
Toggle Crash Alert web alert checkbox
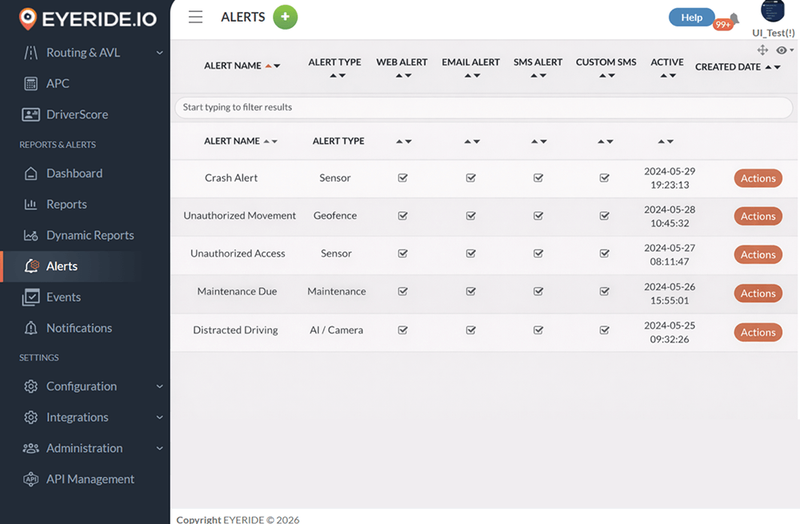[x=403, y=178]
